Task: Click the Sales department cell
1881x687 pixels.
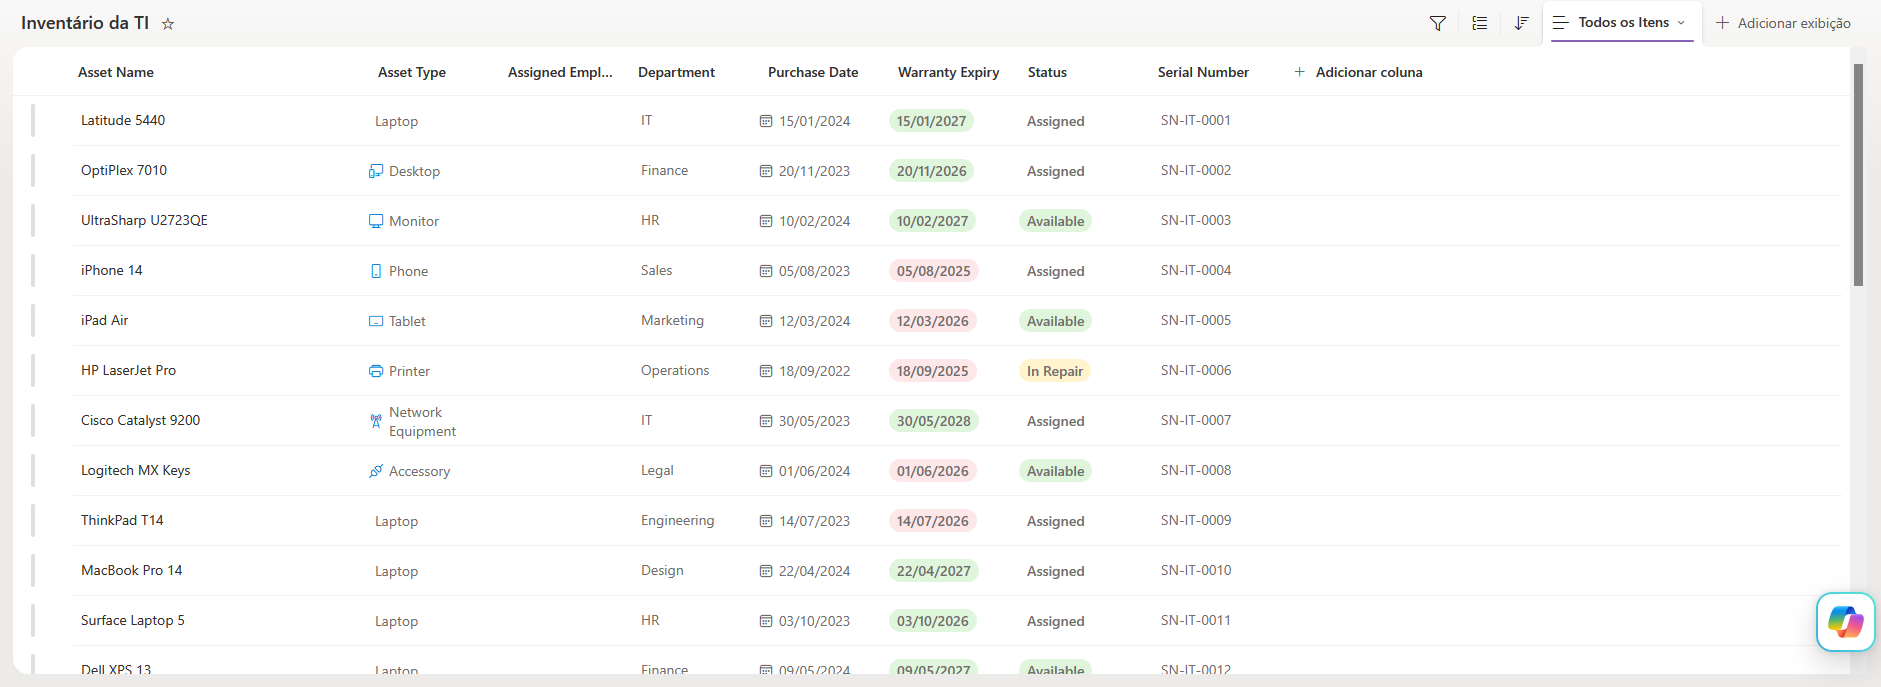Action: click(x=656, y=270)
